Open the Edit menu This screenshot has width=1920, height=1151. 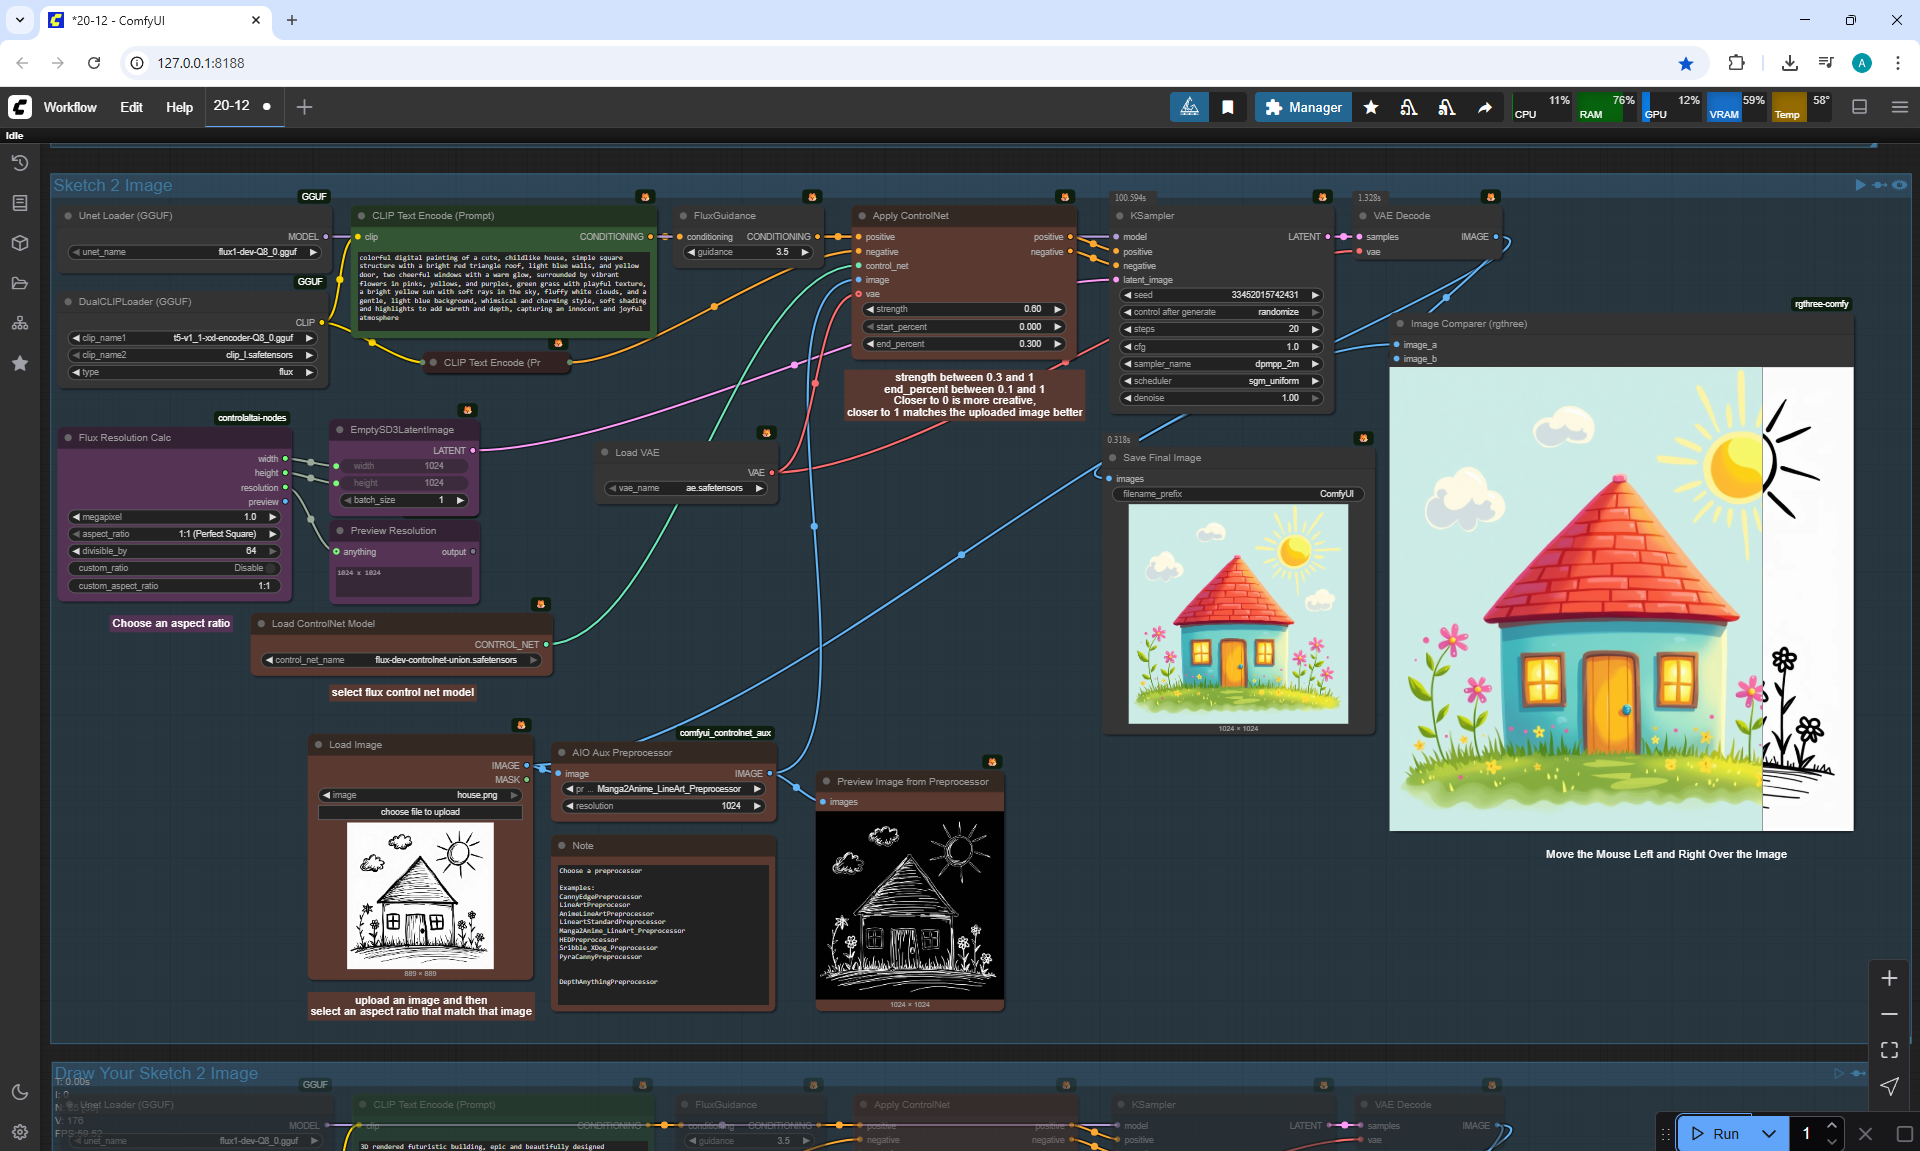coord(131,107)
